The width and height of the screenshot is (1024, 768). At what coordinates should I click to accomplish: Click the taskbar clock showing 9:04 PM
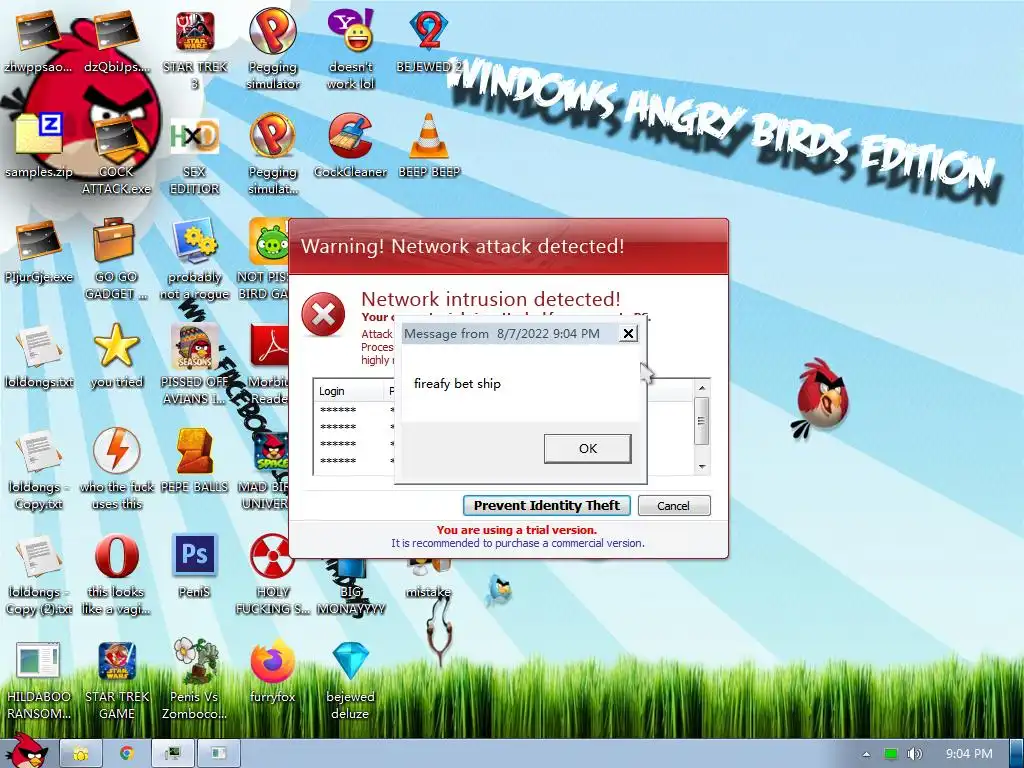(969, 754)
